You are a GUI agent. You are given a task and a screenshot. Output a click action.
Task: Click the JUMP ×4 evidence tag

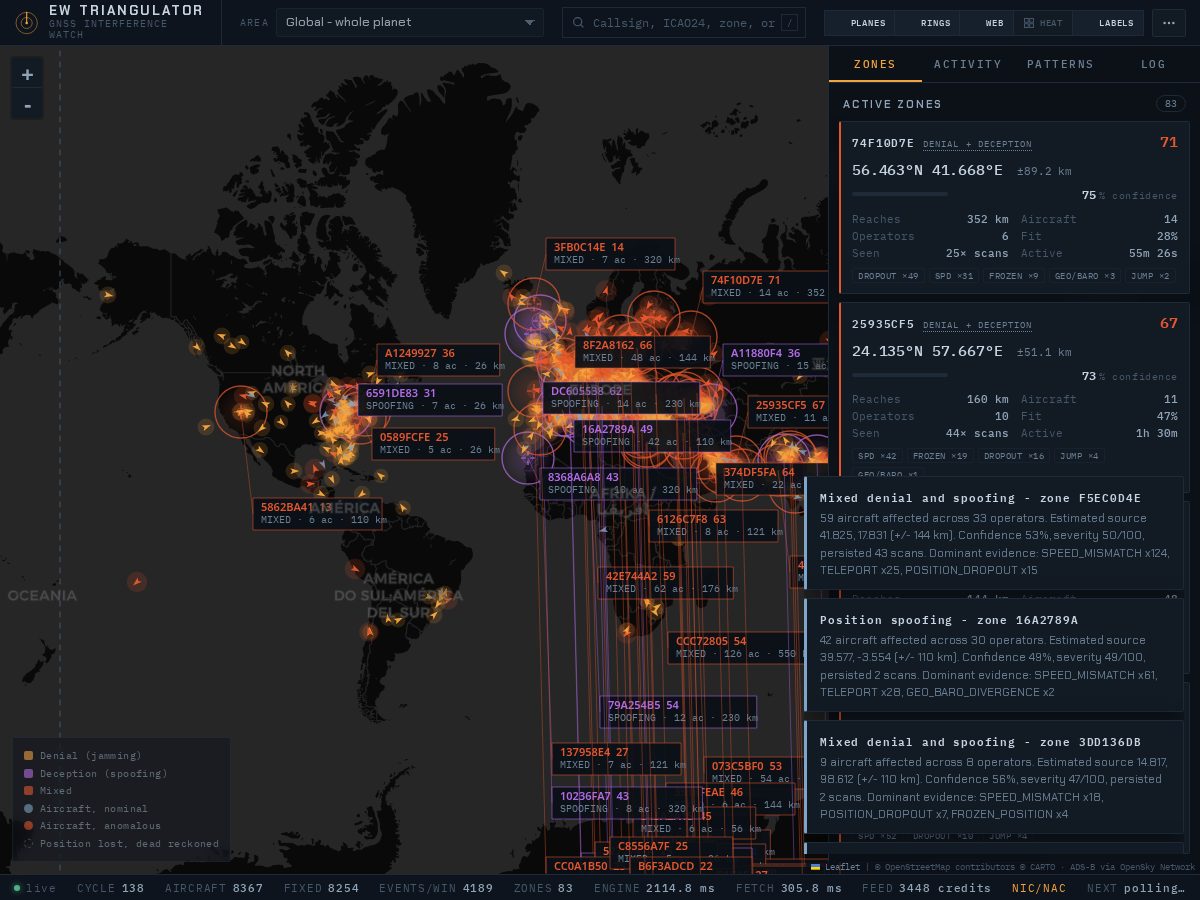coord(1080,456)
